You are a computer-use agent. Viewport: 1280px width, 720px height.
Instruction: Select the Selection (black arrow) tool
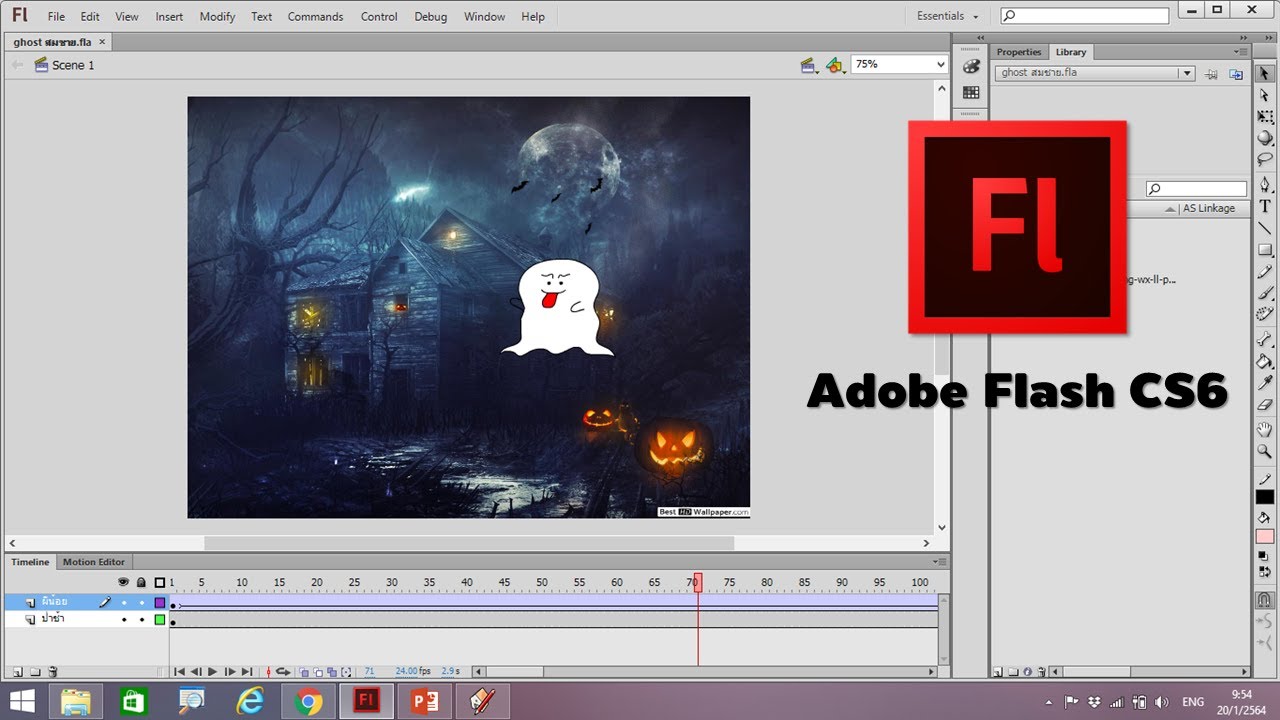(x=1265, y=73)
